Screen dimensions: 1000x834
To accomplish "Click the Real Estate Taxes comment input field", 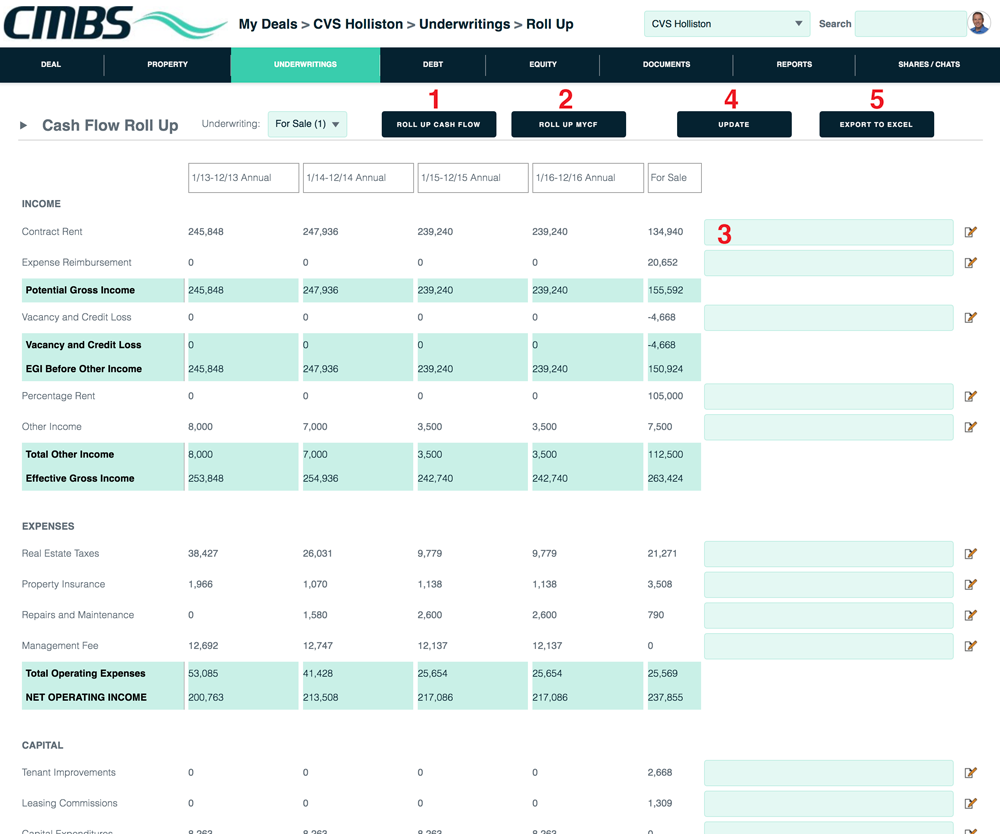I will click(x=828, y=554).
